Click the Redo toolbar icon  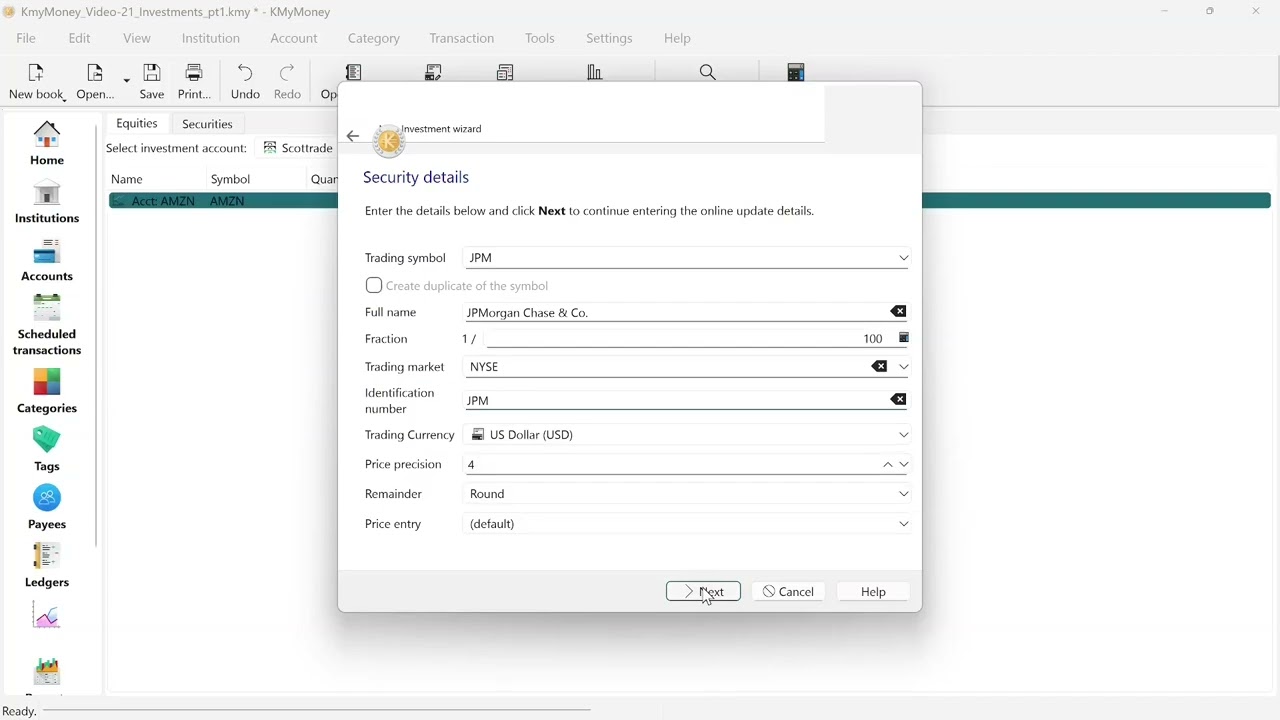click(x=287, y=82)
